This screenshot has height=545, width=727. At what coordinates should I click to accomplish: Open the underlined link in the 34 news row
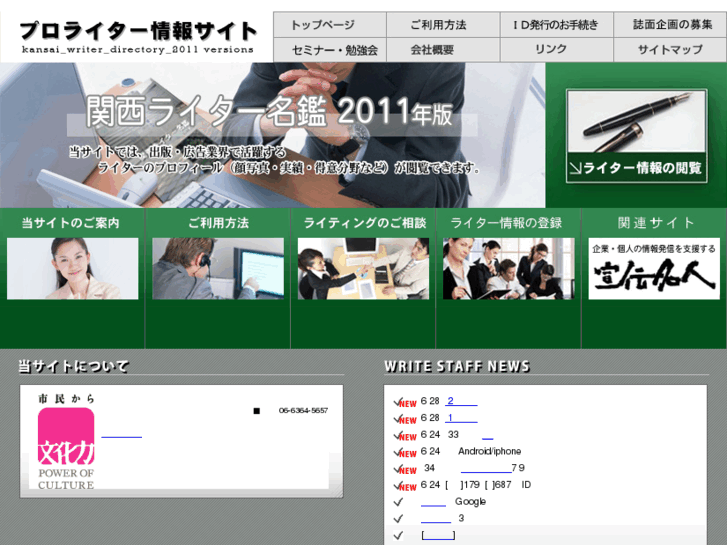(486, 468)
